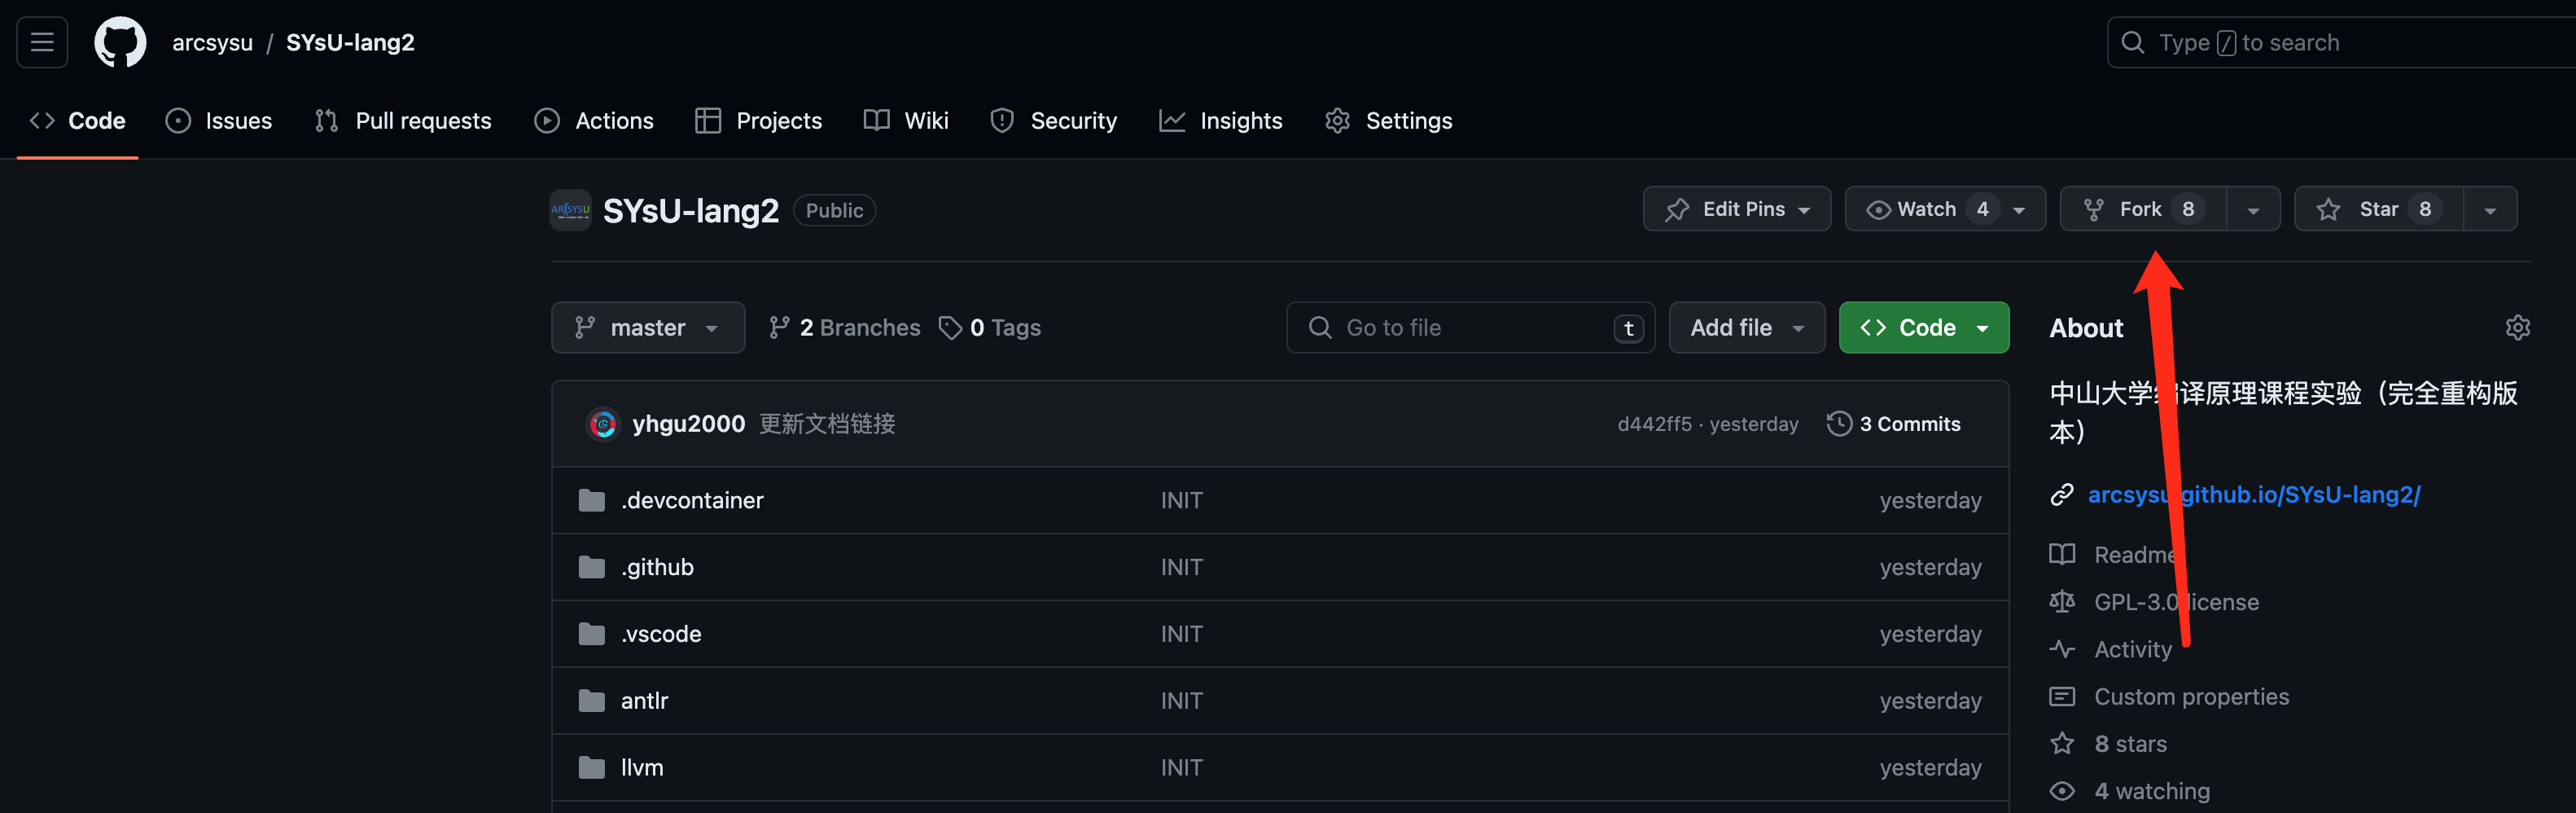This screenshot has height=813, width=2576.
Task: Open the green Code dropdown
Action: click(x=1923, y=328)
